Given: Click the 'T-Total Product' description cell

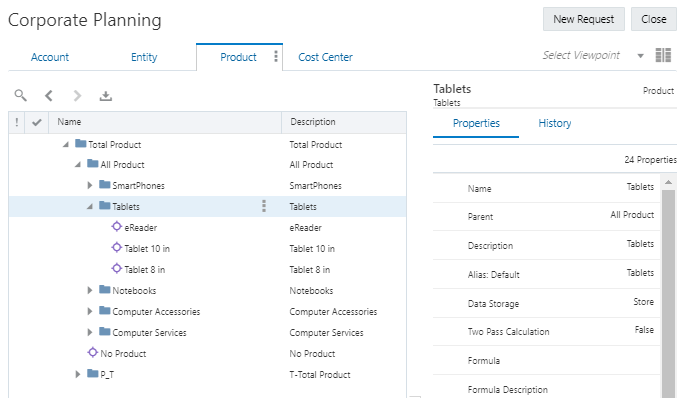Looking at the screenshot, I should click(x=320, y=374).
